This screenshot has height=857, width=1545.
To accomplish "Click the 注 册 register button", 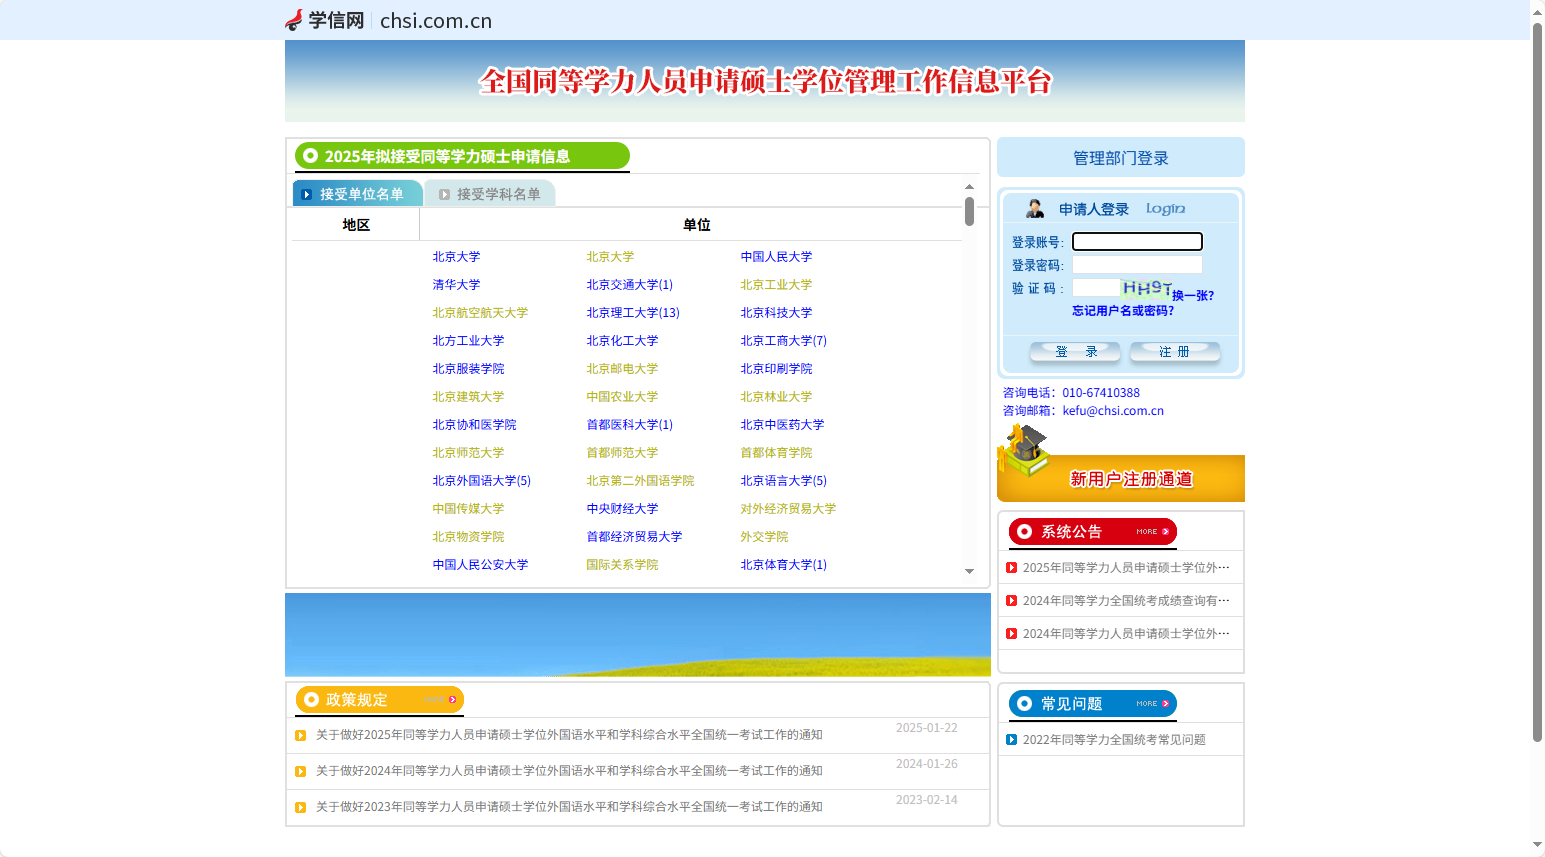I will (x=1174, y=351).
